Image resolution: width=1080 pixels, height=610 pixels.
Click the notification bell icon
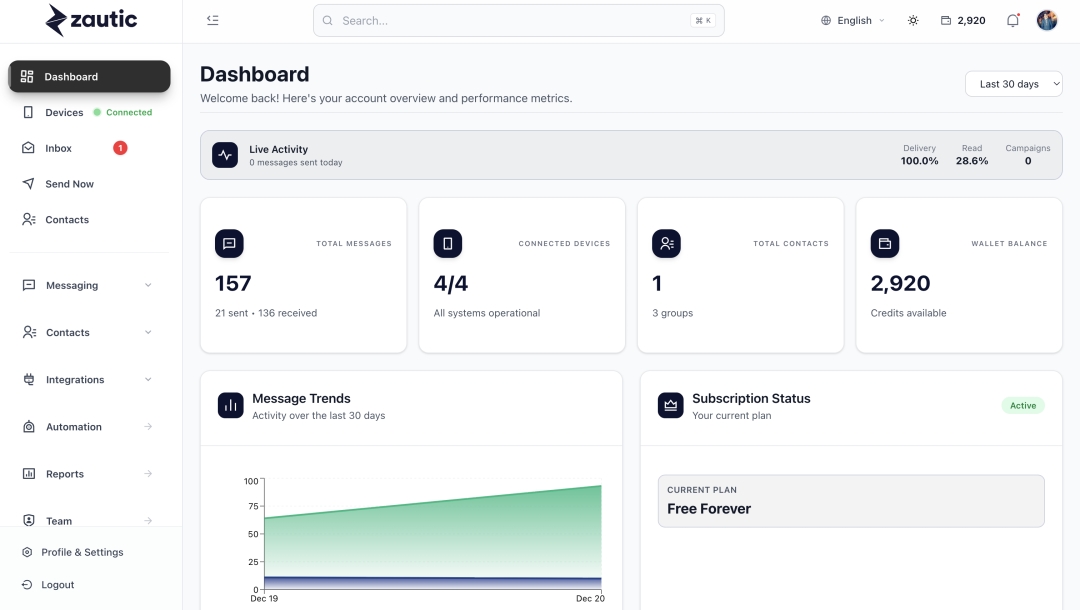(1013, 20)
